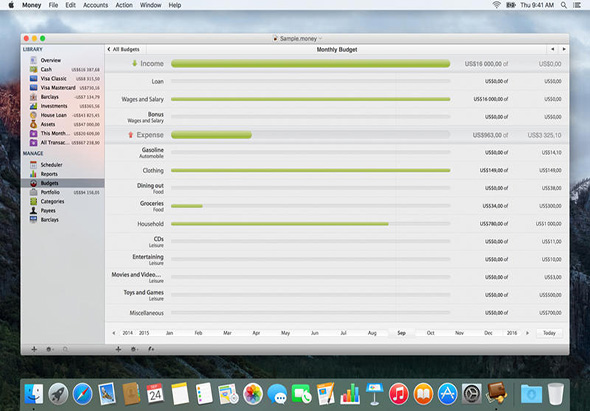Select Dec on the month timeline
Image resolution: width=590 pixels, height=411 pixels.
(x=488, y=333)
